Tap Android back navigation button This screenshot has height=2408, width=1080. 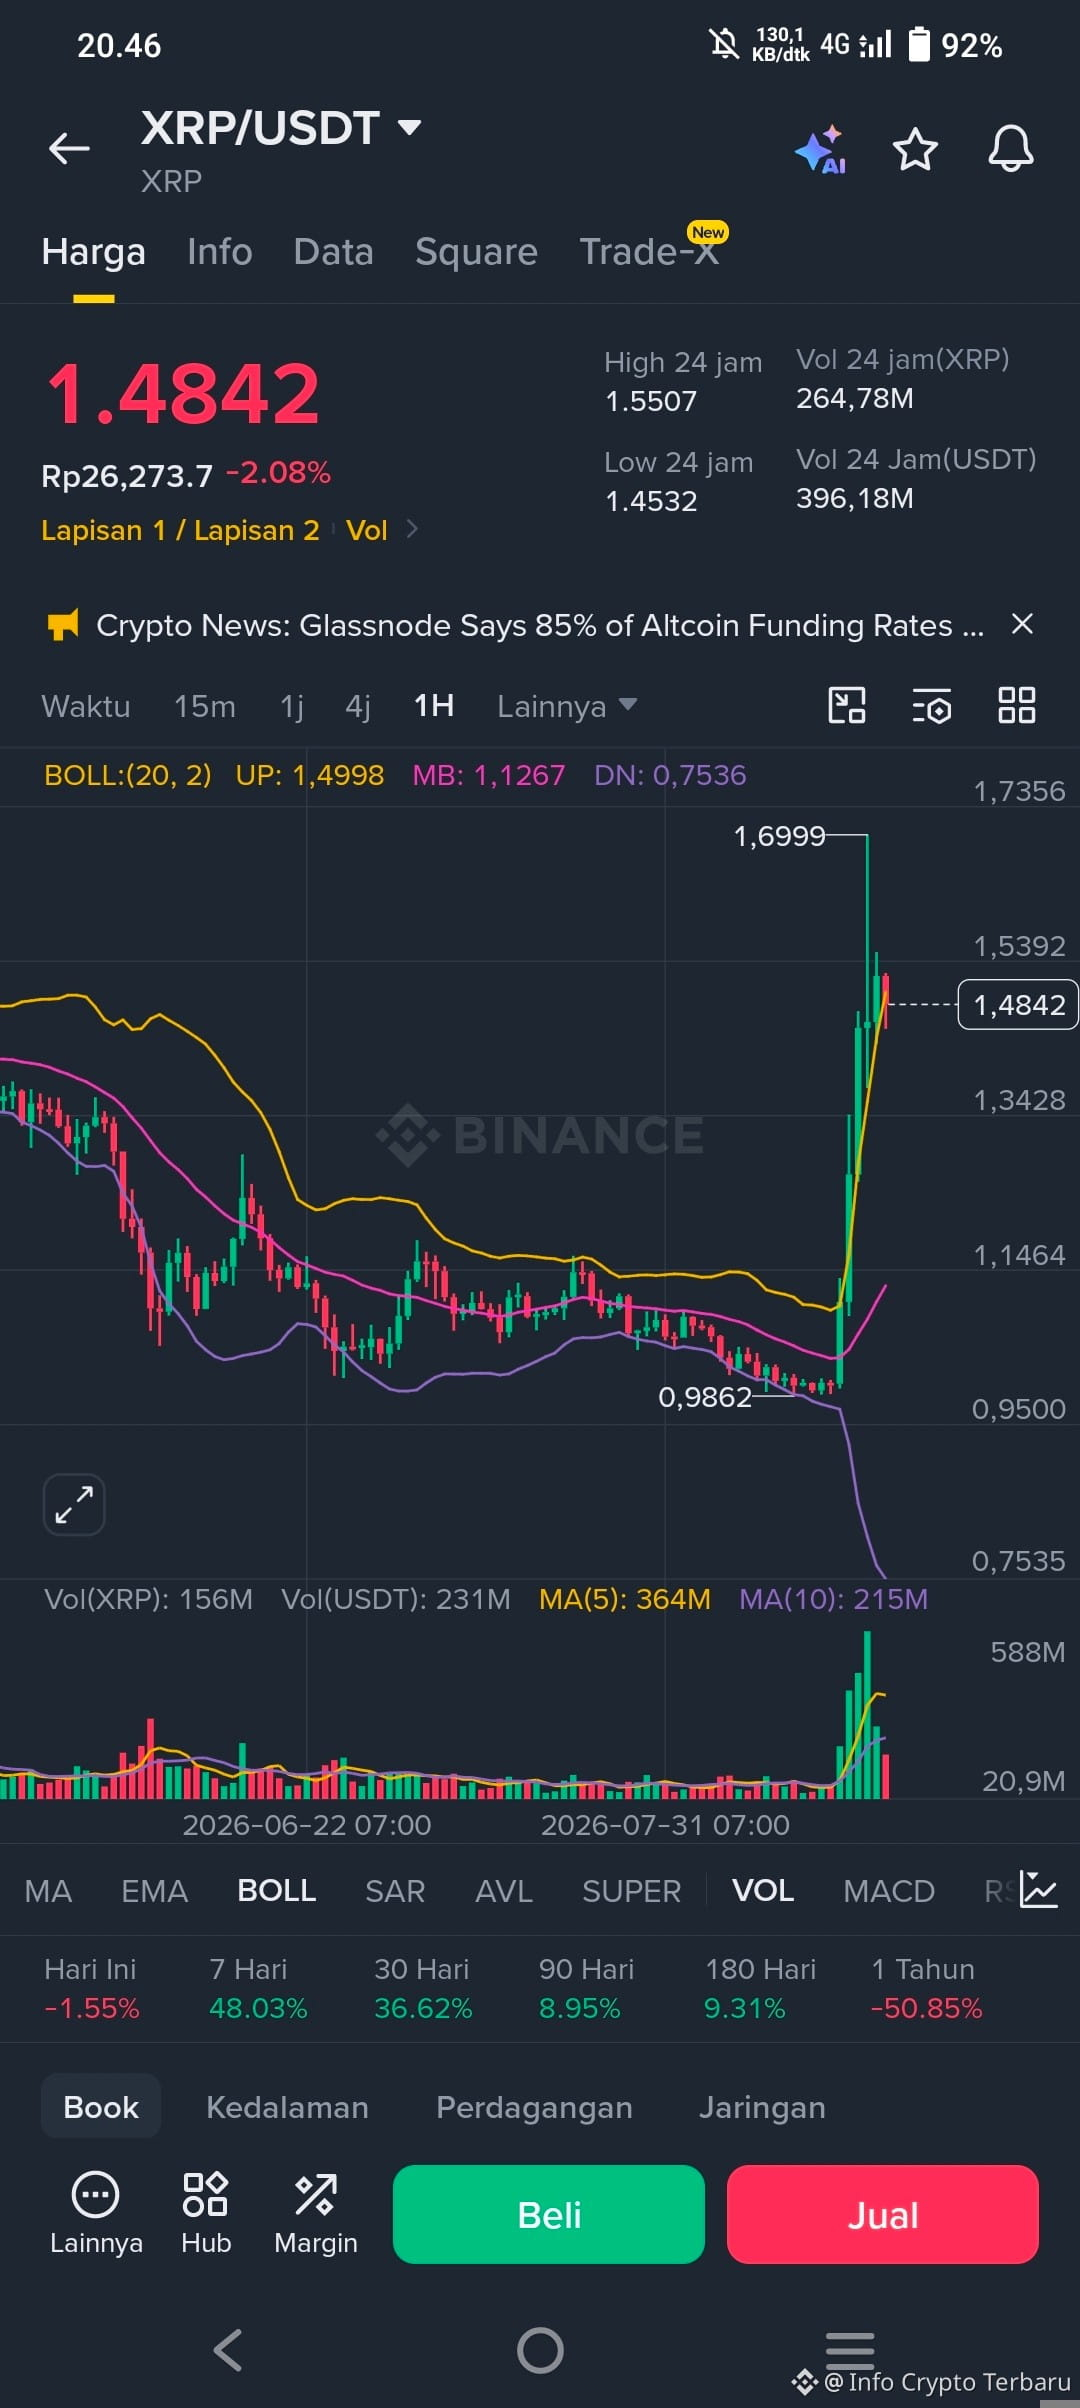(x=228, y=2350)
